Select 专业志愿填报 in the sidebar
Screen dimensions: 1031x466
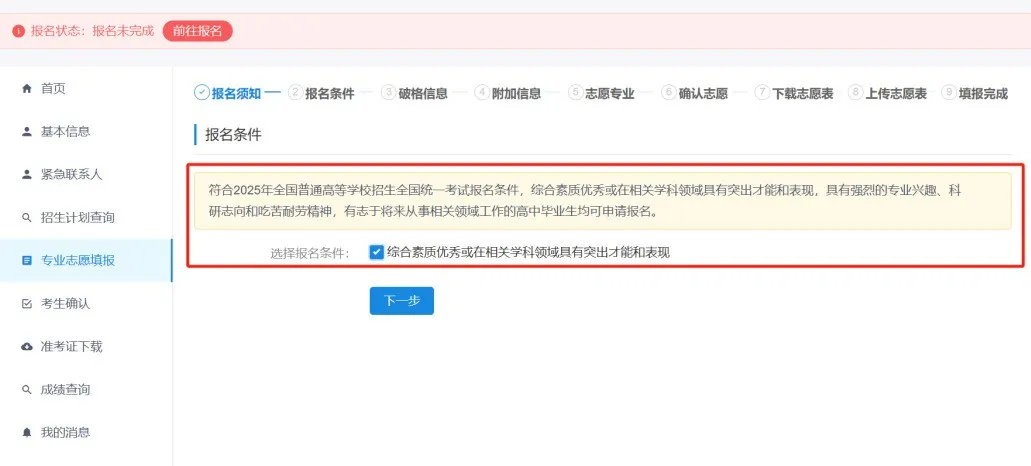pyautogui.click(x=86, y=260)
